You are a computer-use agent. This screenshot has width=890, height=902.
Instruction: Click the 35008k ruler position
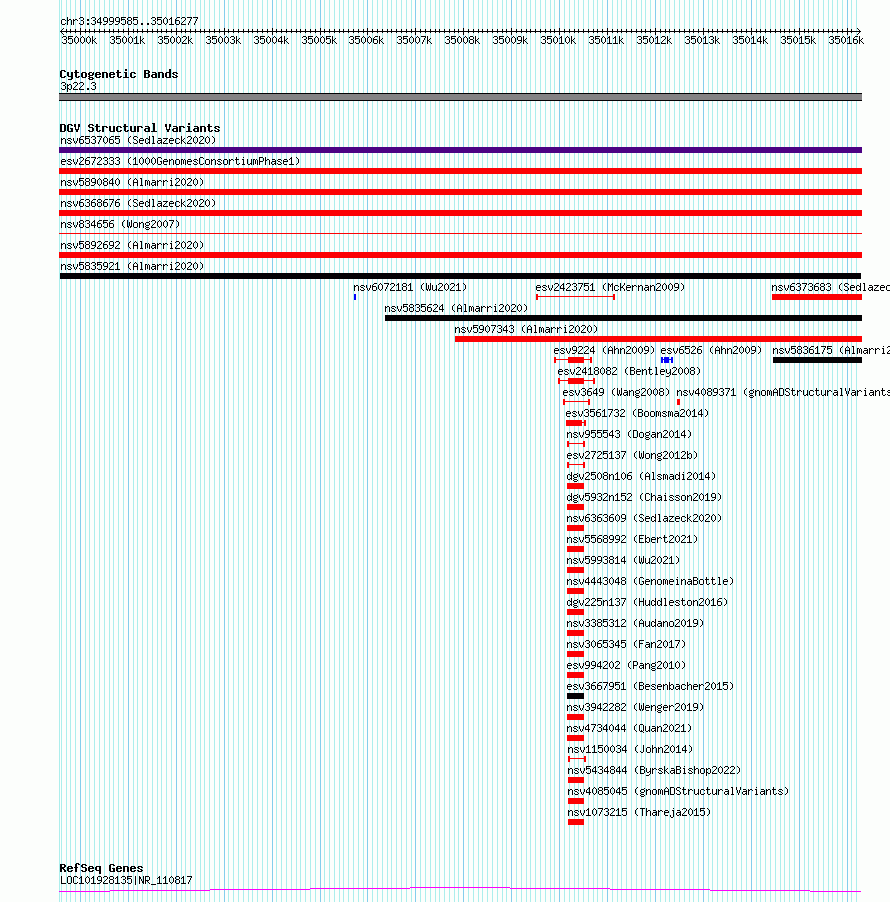click(462, 40)
